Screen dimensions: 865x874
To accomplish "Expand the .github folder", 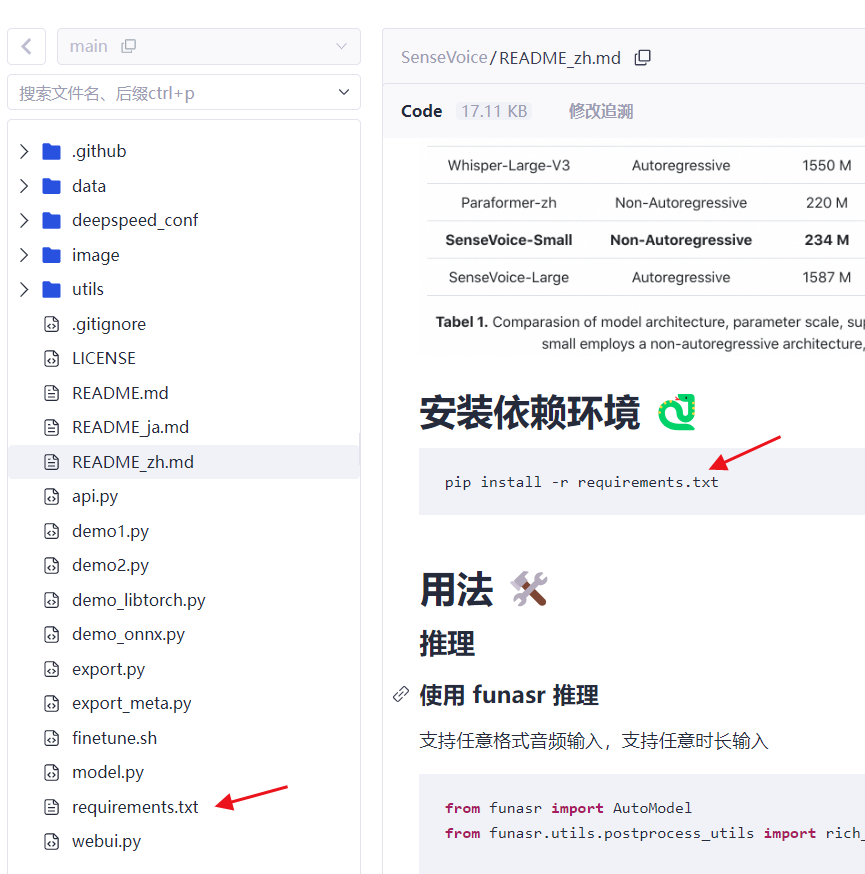I will point(22,150).
